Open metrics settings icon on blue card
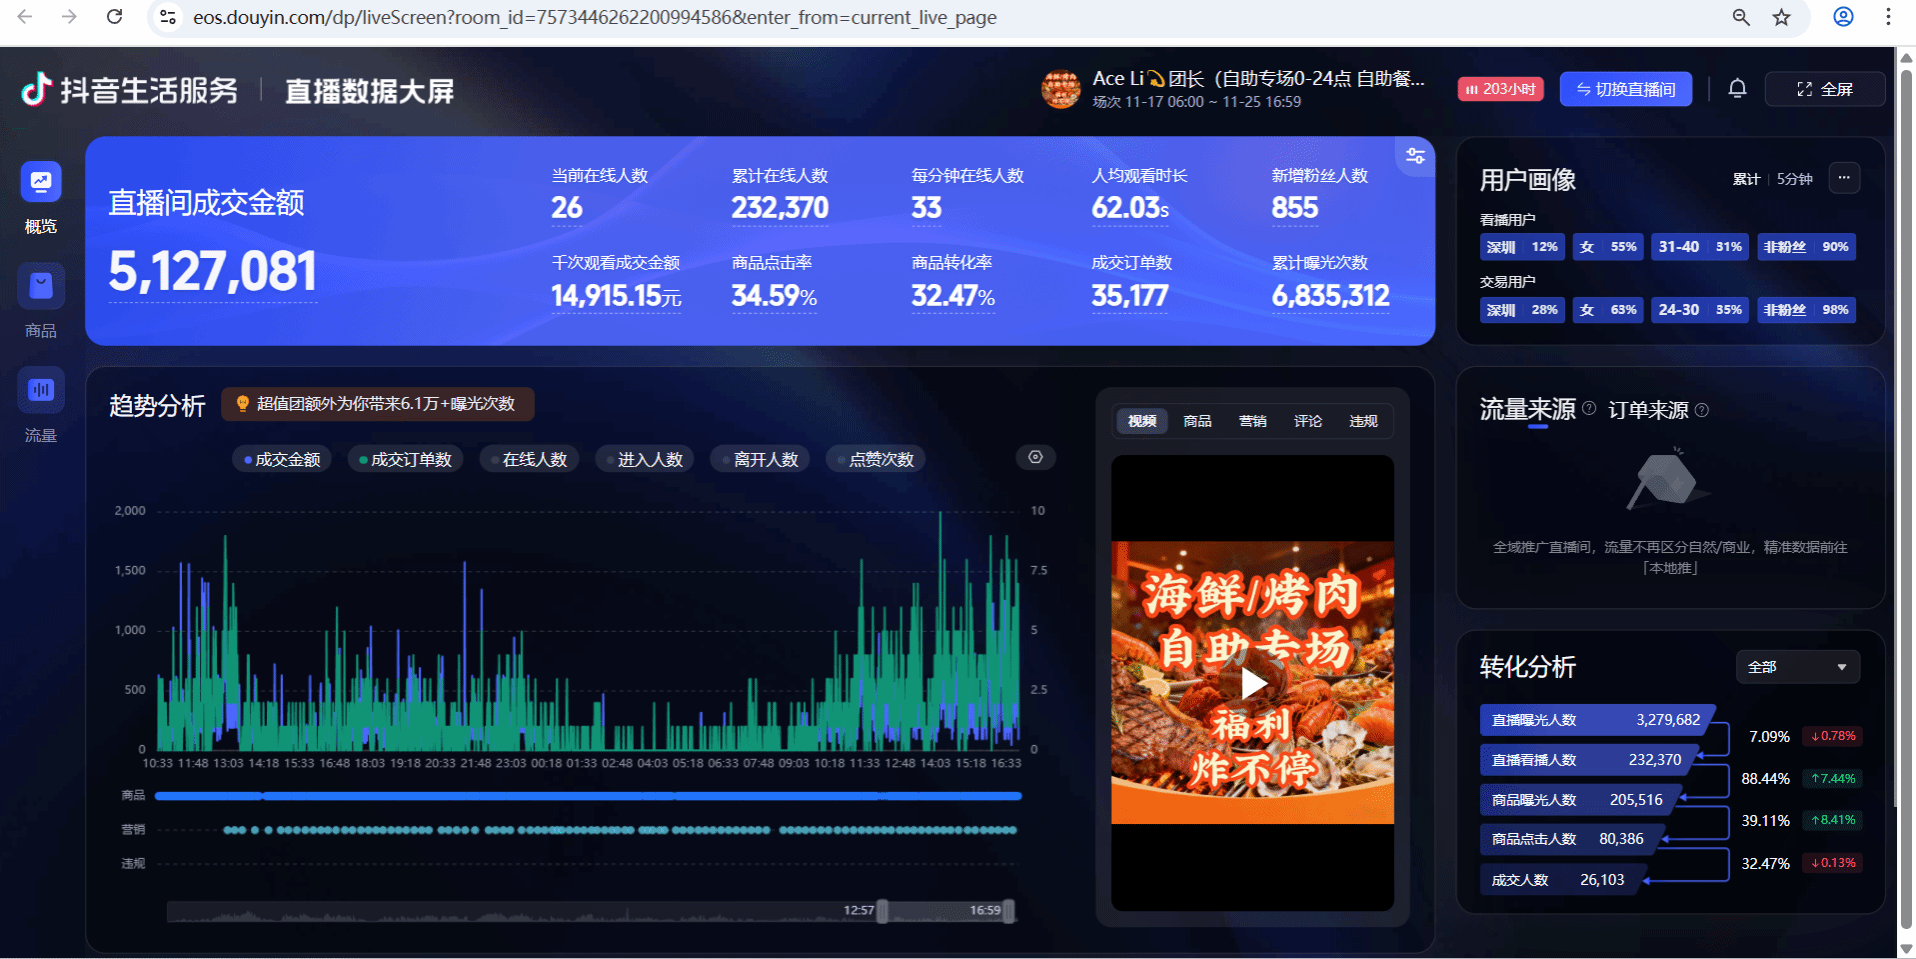1916x959 pixels. 1415,156
